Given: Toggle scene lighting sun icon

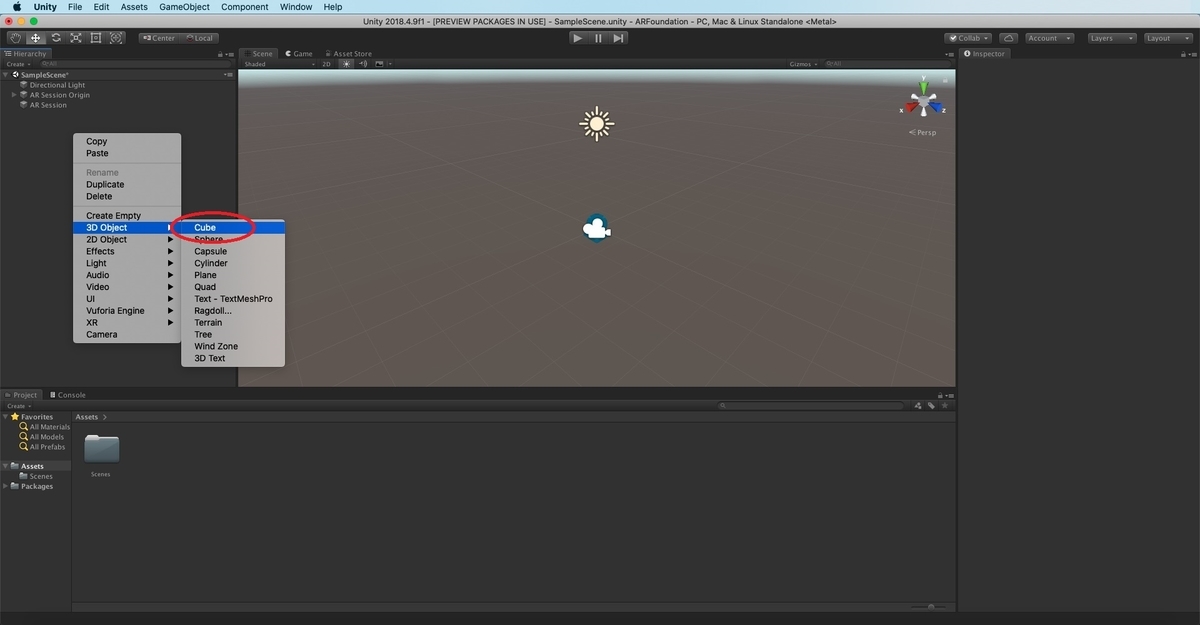Looking at the screenshot, I should pyautogui.click(x=347, y=64).
